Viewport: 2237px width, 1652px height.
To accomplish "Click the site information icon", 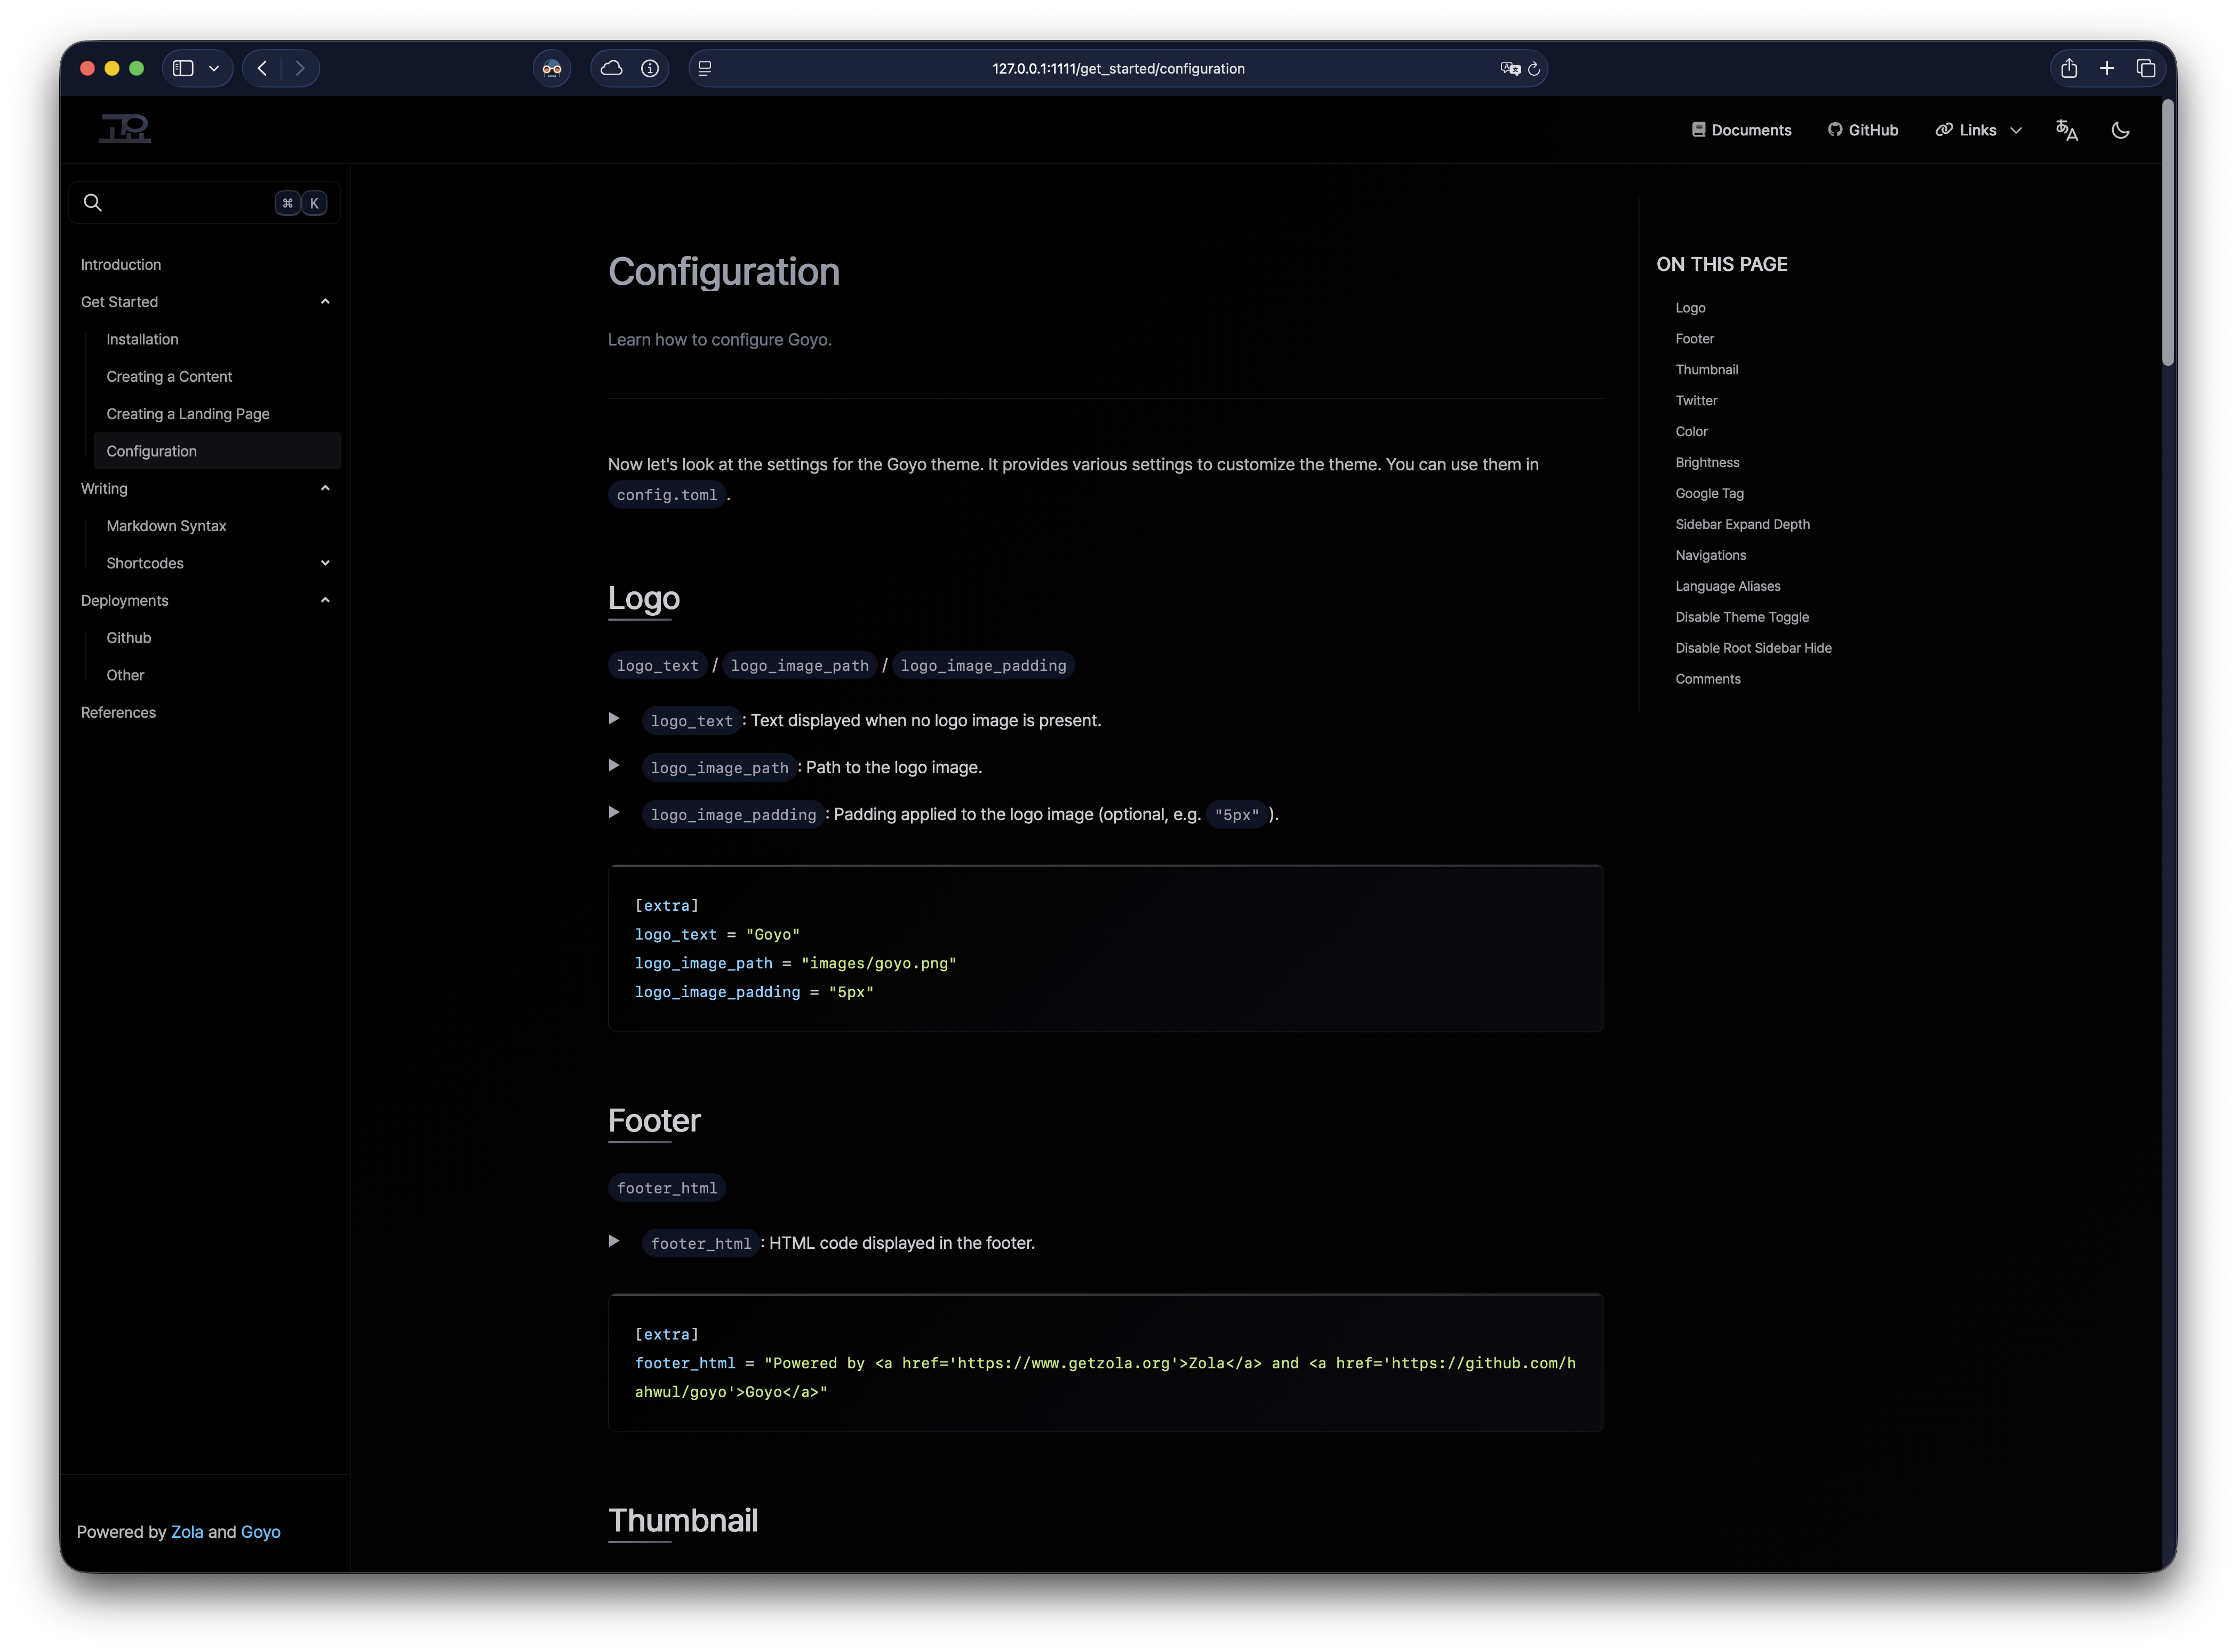I will pos(650,68).
